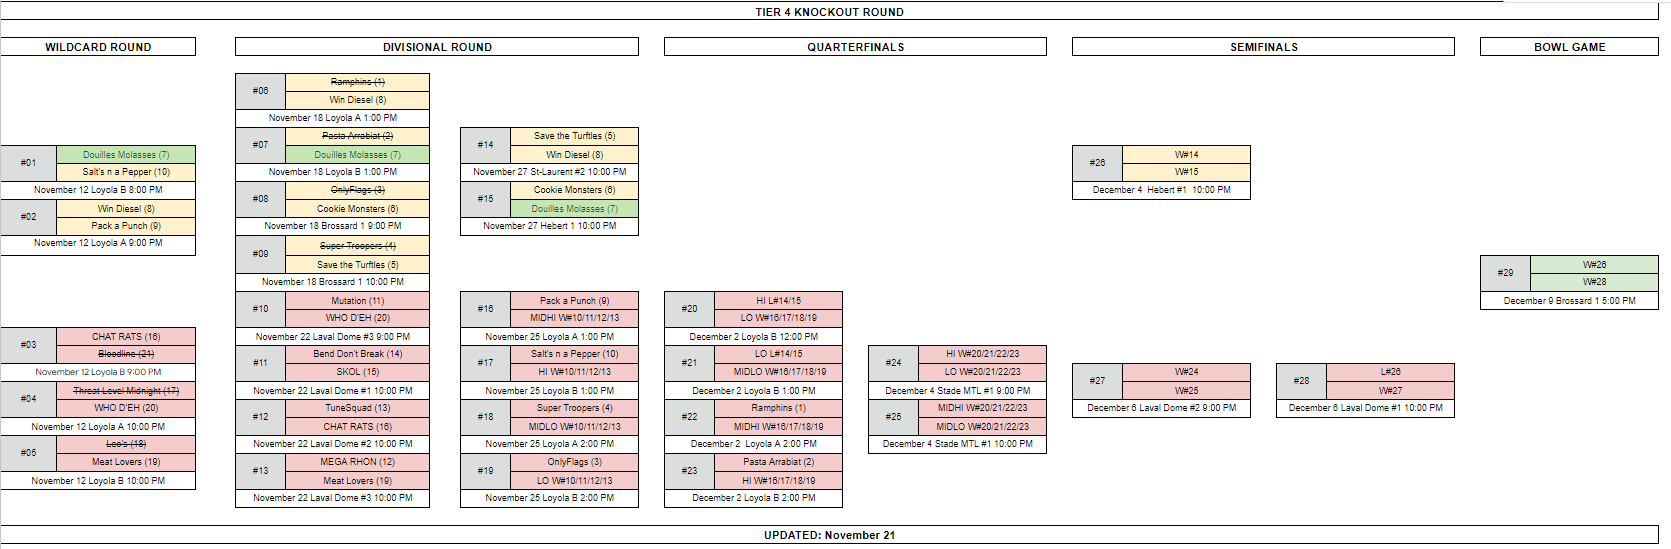Click Save the Turfles (5) in game #14
The height and width of the screenshot is (549, 1671).
point(575,136)
